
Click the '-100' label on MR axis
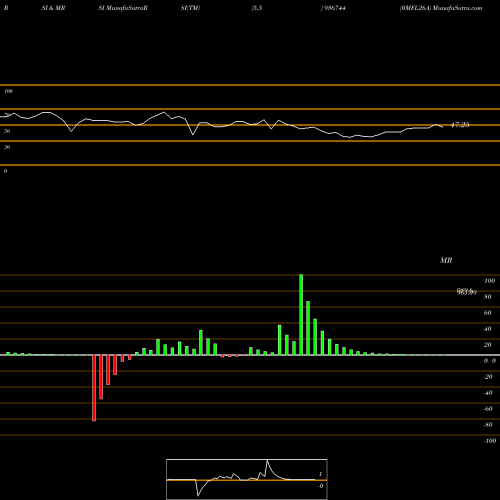tap(490, 441)
